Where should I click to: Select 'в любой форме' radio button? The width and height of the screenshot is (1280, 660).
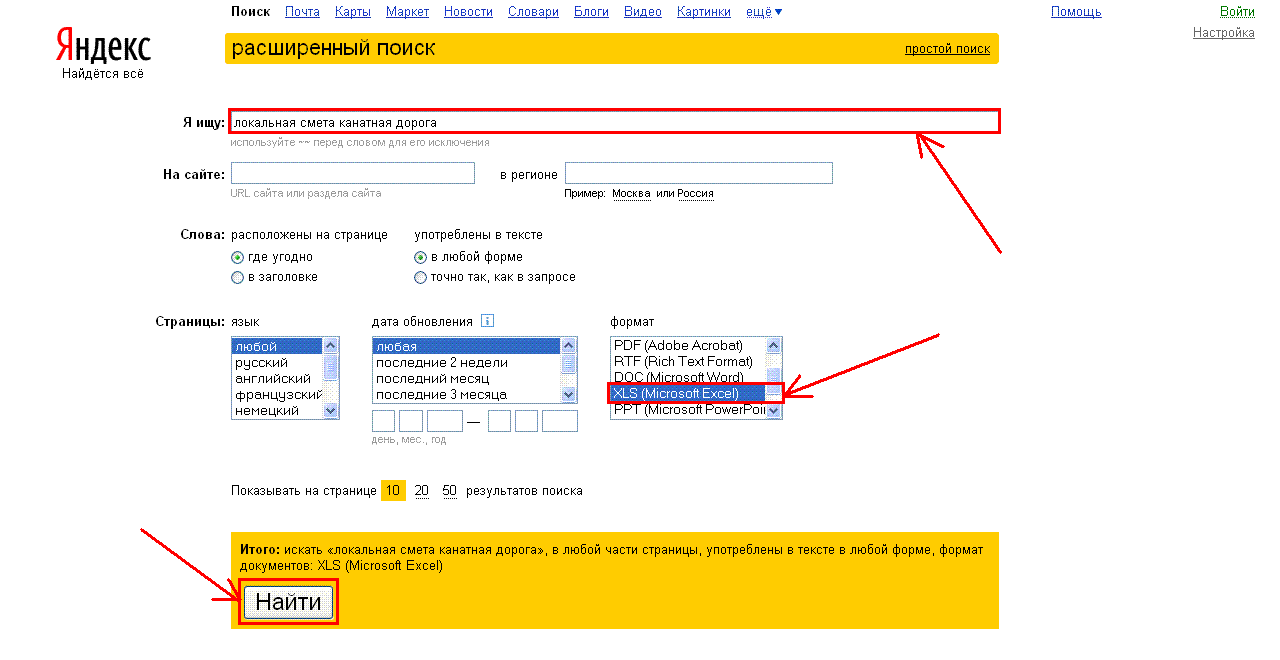point(421,257)
